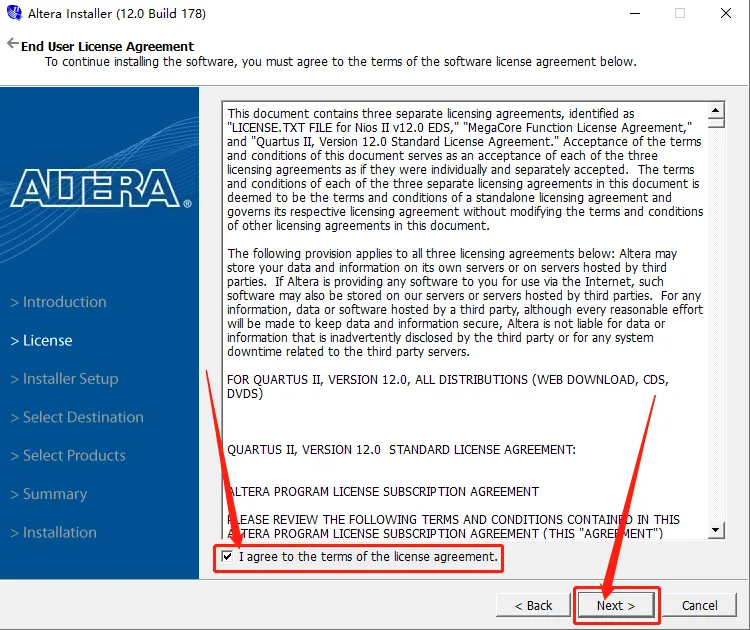Click the Altera Installer title bar icon
Screen dimensions: 750x630
pyautogui.click(x=14, y=13)
